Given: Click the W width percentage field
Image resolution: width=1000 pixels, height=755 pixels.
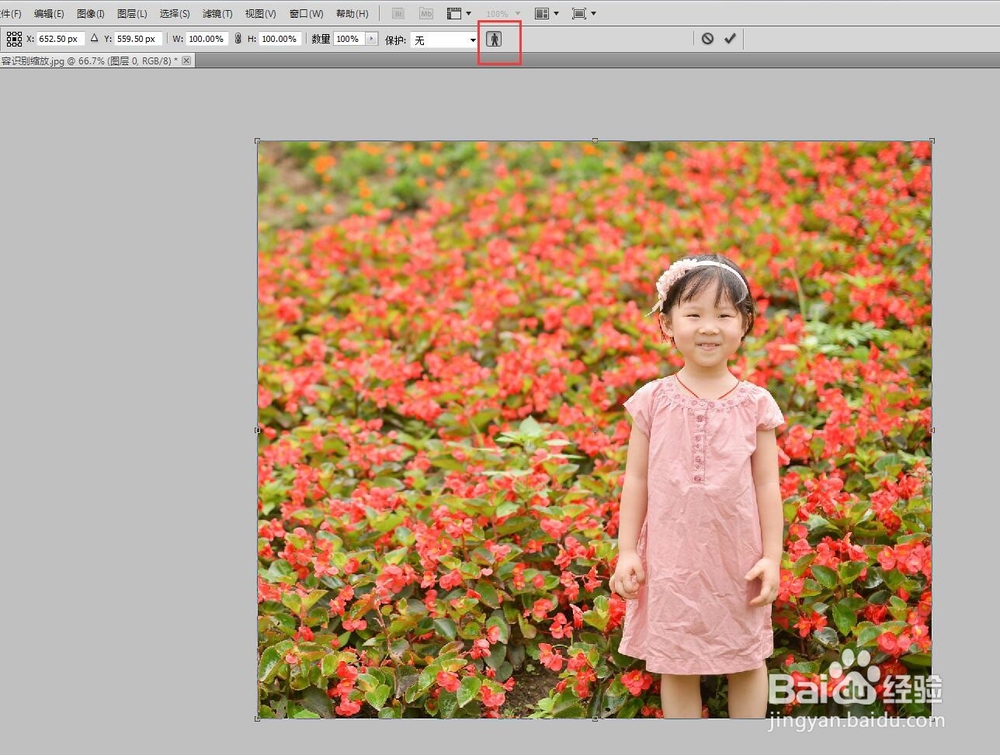Looking at the screenshot, I should (207, 39).
